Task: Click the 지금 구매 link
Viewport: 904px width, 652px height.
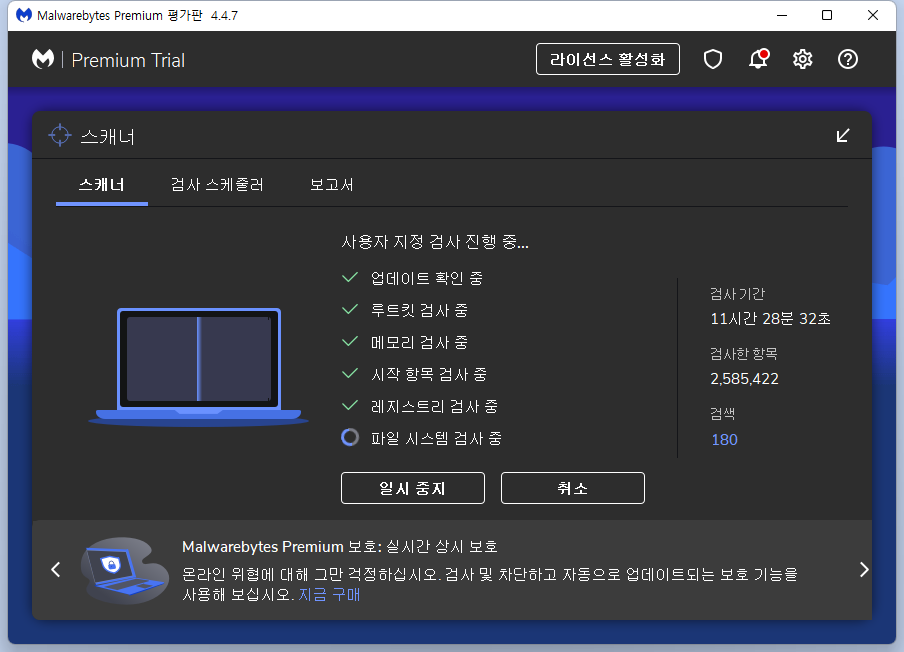Action: pos(329,594)
